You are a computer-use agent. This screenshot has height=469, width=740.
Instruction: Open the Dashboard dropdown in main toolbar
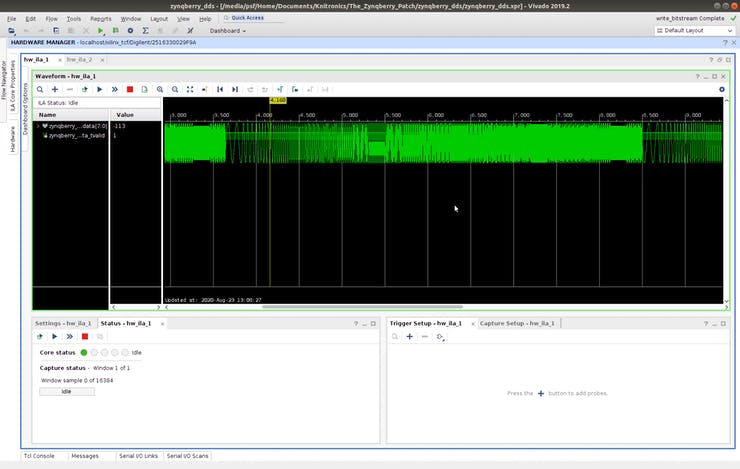pyautogui.click(x=228, y=31)
